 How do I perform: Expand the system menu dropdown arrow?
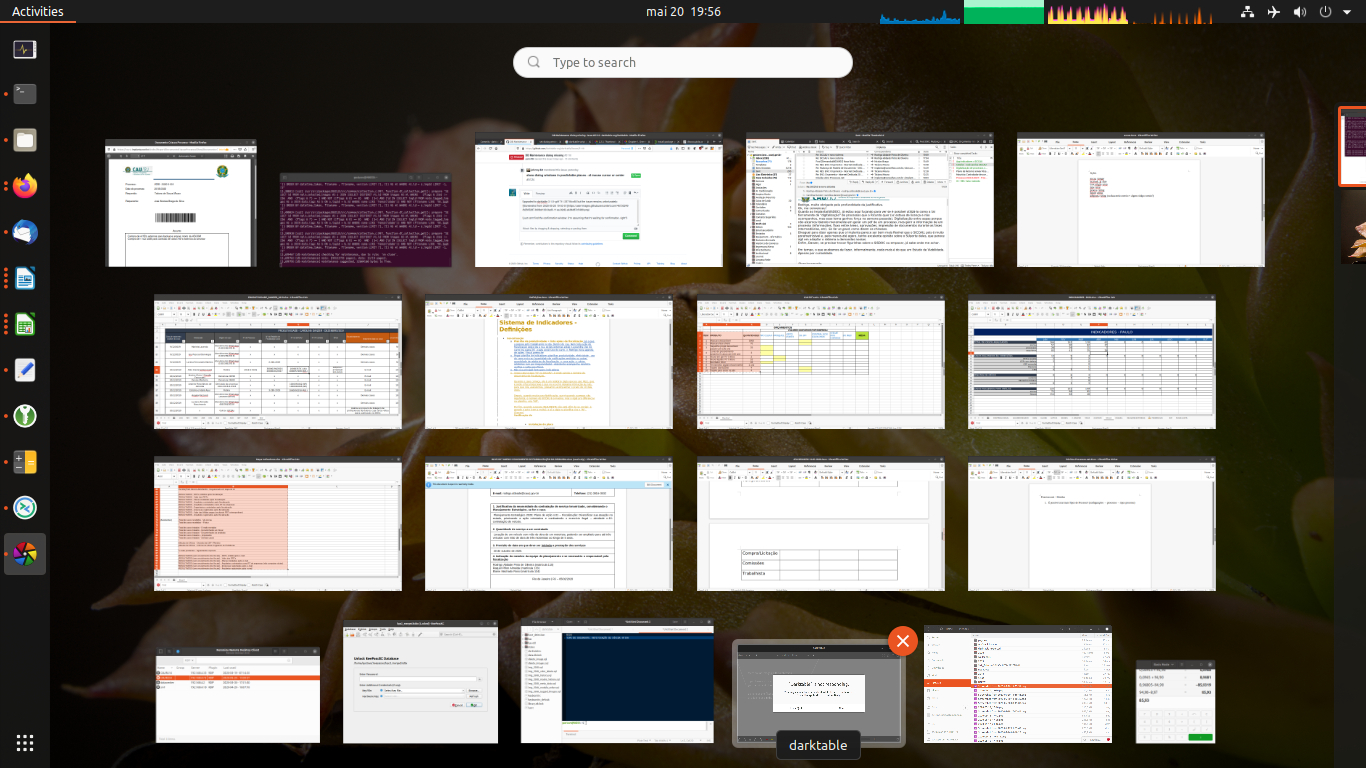coord(1347,12)
